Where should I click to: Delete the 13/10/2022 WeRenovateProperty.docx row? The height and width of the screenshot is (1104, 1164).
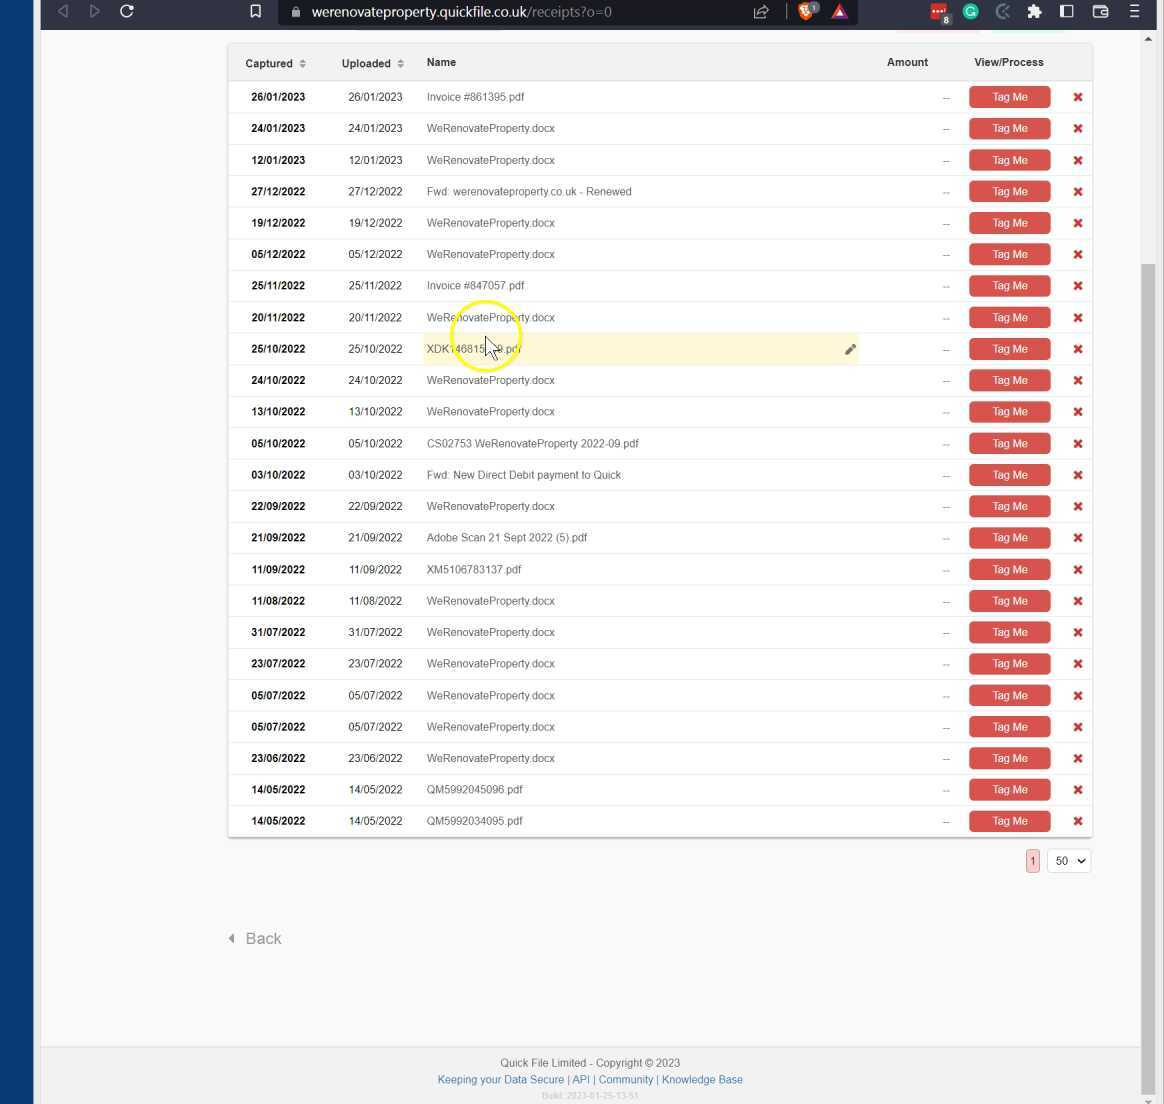click(x=1078, y=412)
